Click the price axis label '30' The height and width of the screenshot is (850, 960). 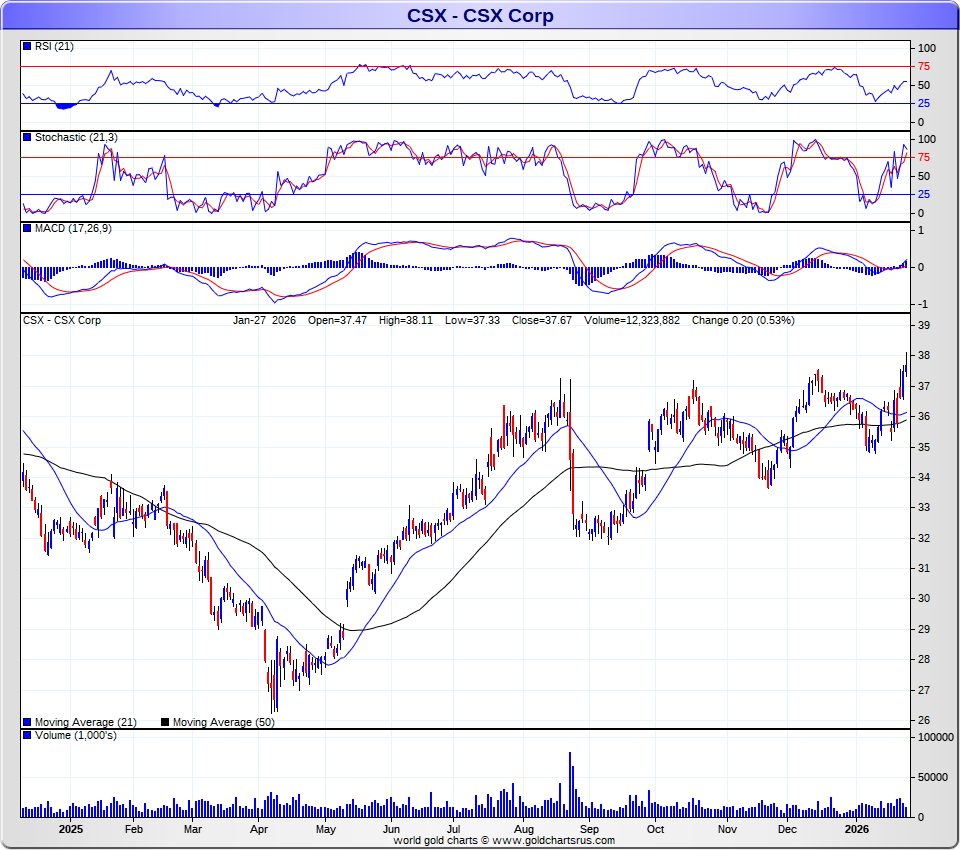[923, 599]
